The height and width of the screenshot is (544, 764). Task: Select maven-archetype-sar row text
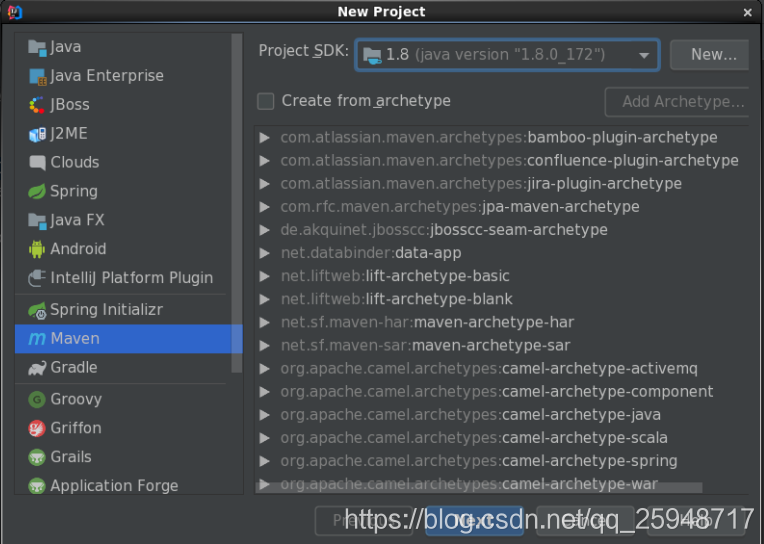pyautogui.click(x=425, y=346)
